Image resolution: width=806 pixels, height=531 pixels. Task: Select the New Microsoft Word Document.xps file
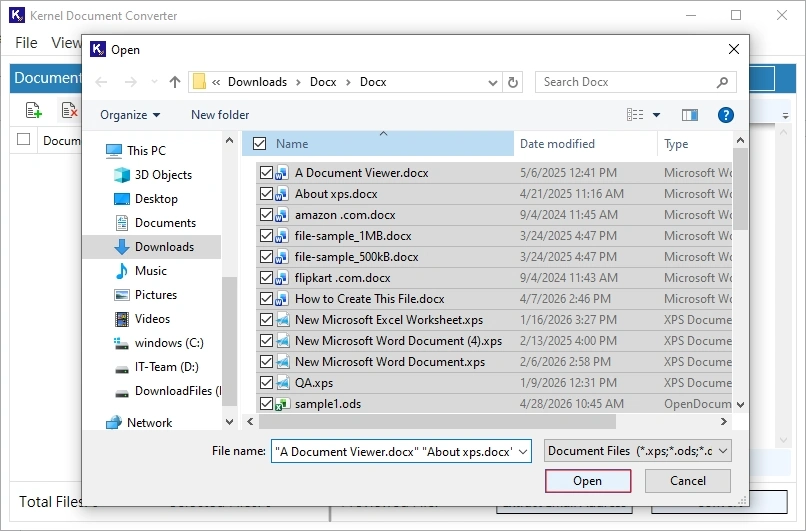pos(493,362)
